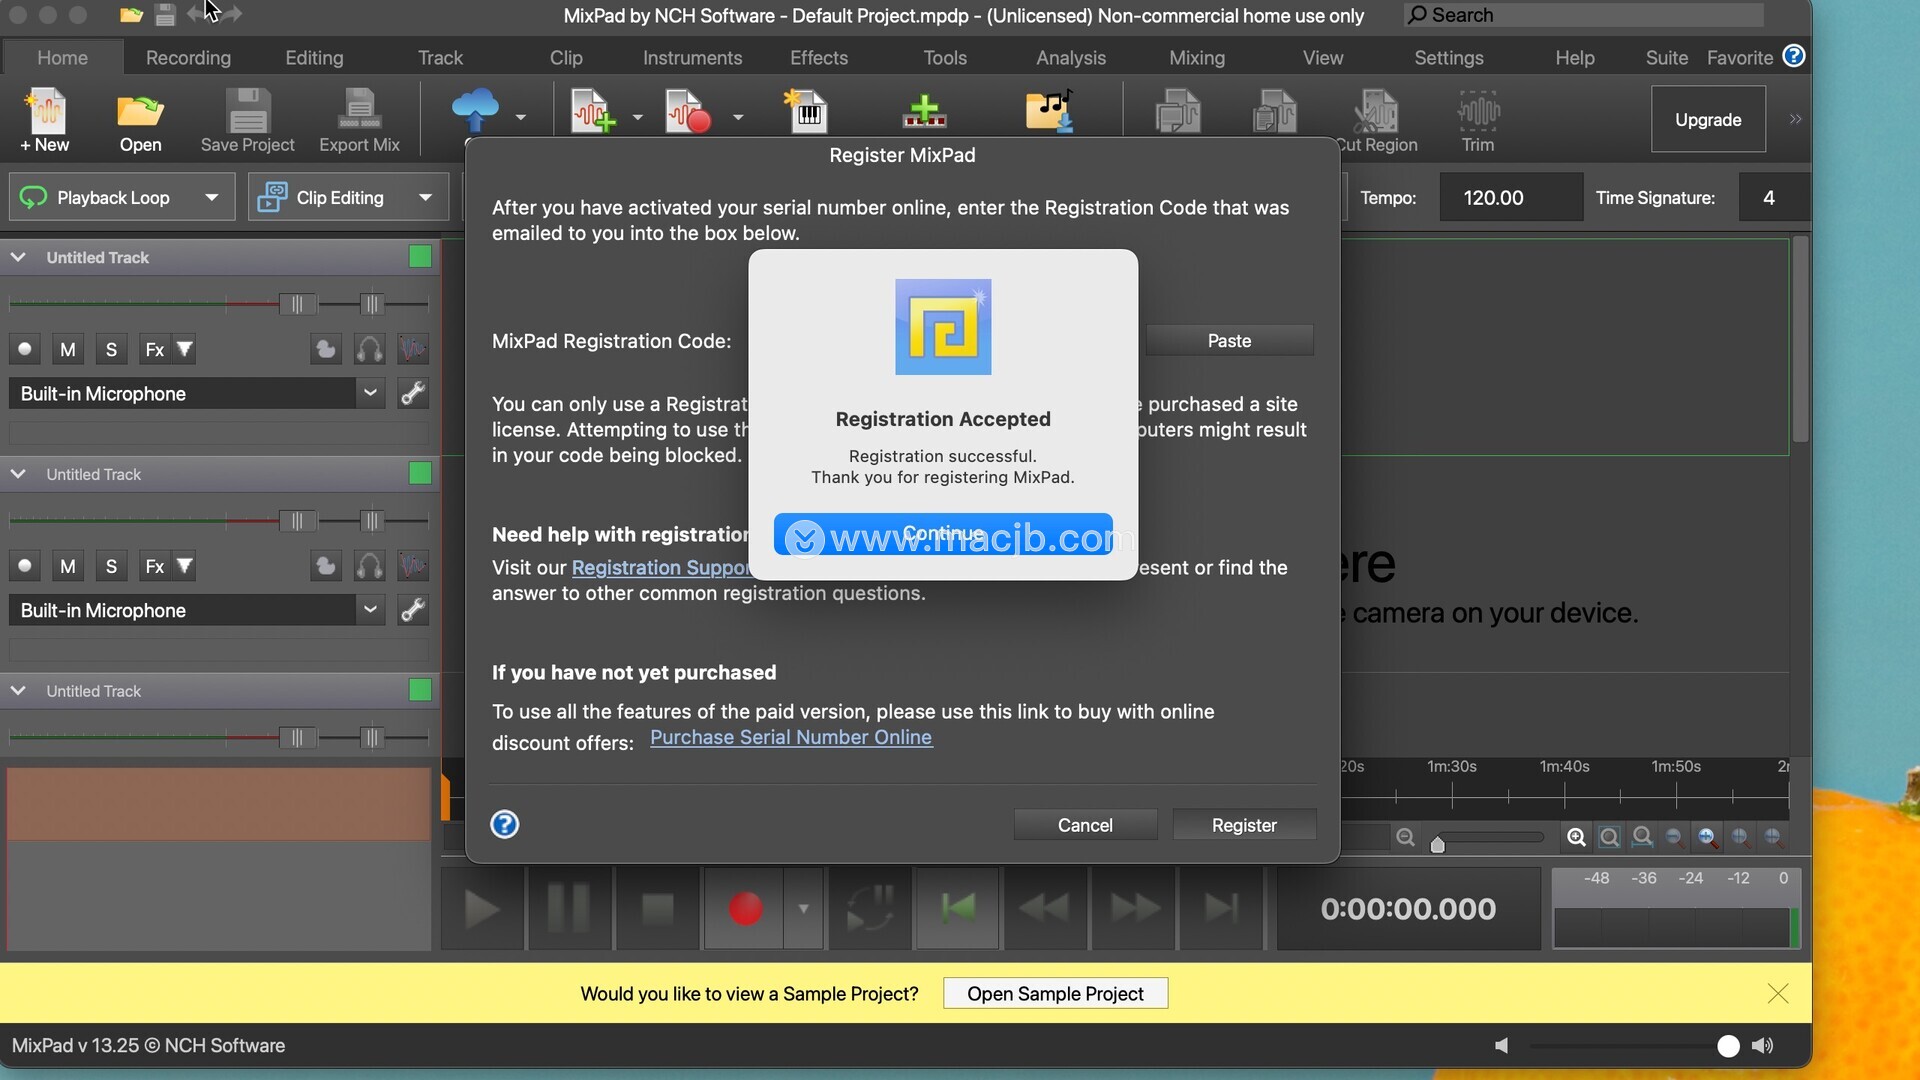
Task: Solo the second Untitled Track
Action: [x=111, y=566]
